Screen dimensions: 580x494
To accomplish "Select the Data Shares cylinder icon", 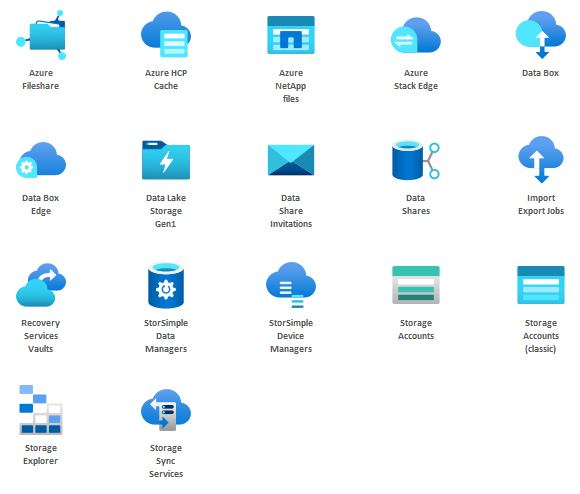I will point(416,160).
